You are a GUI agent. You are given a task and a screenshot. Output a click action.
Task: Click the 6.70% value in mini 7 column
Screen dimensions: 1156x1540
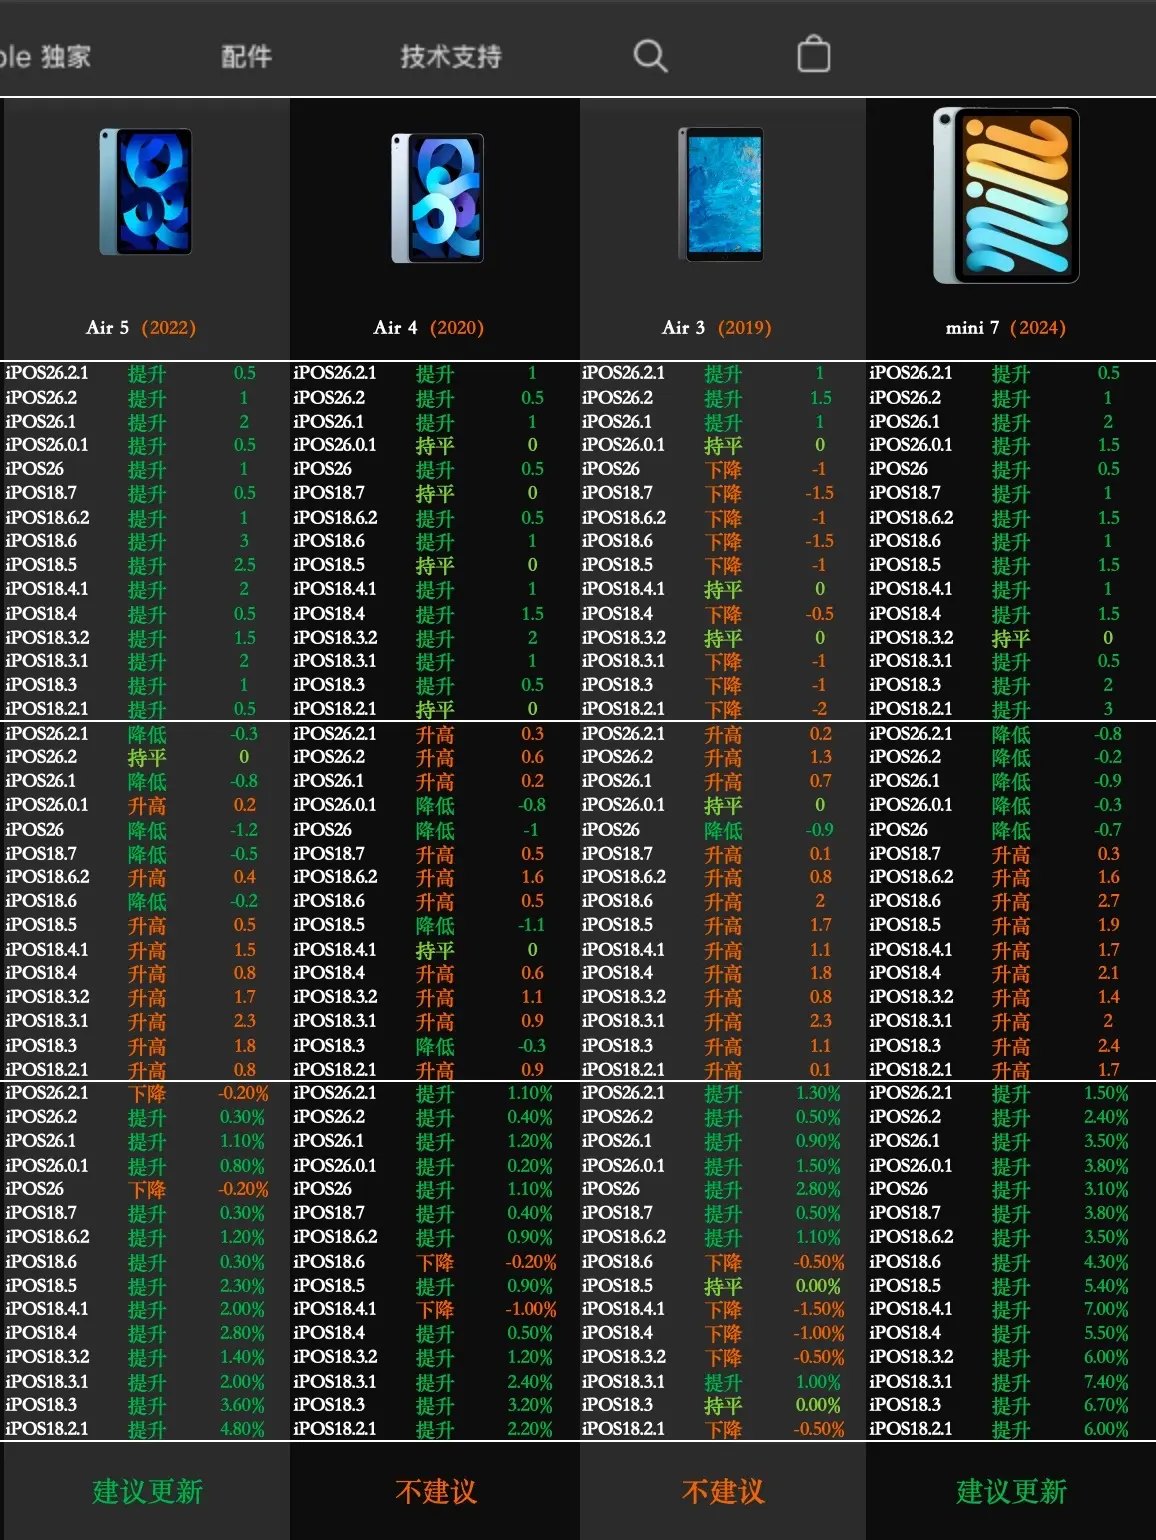tap(1106, 1405)
